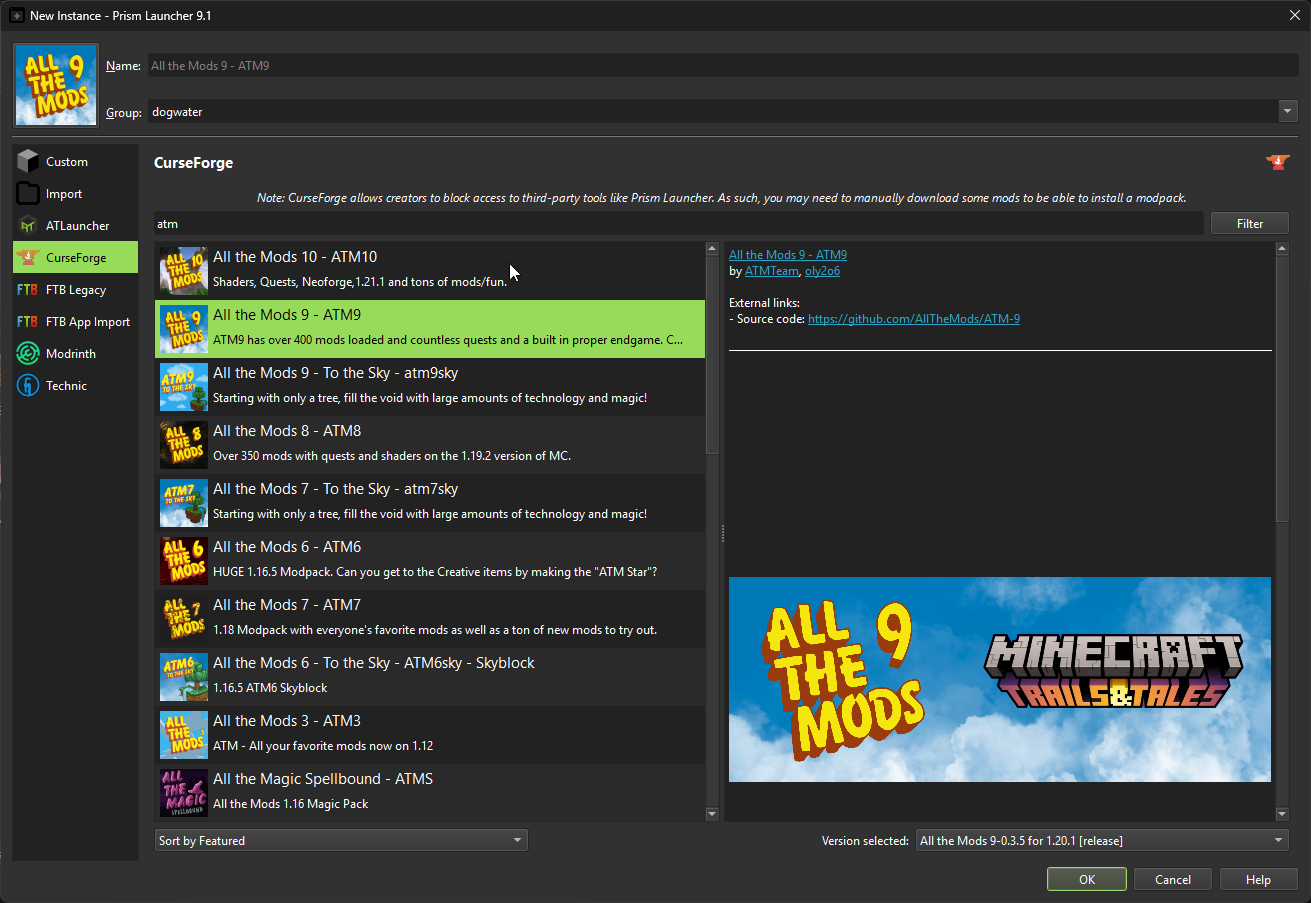Click the ATM6sky Skyblock pack thumbnail
The image size is (1311, 903).
pos(184,677)
